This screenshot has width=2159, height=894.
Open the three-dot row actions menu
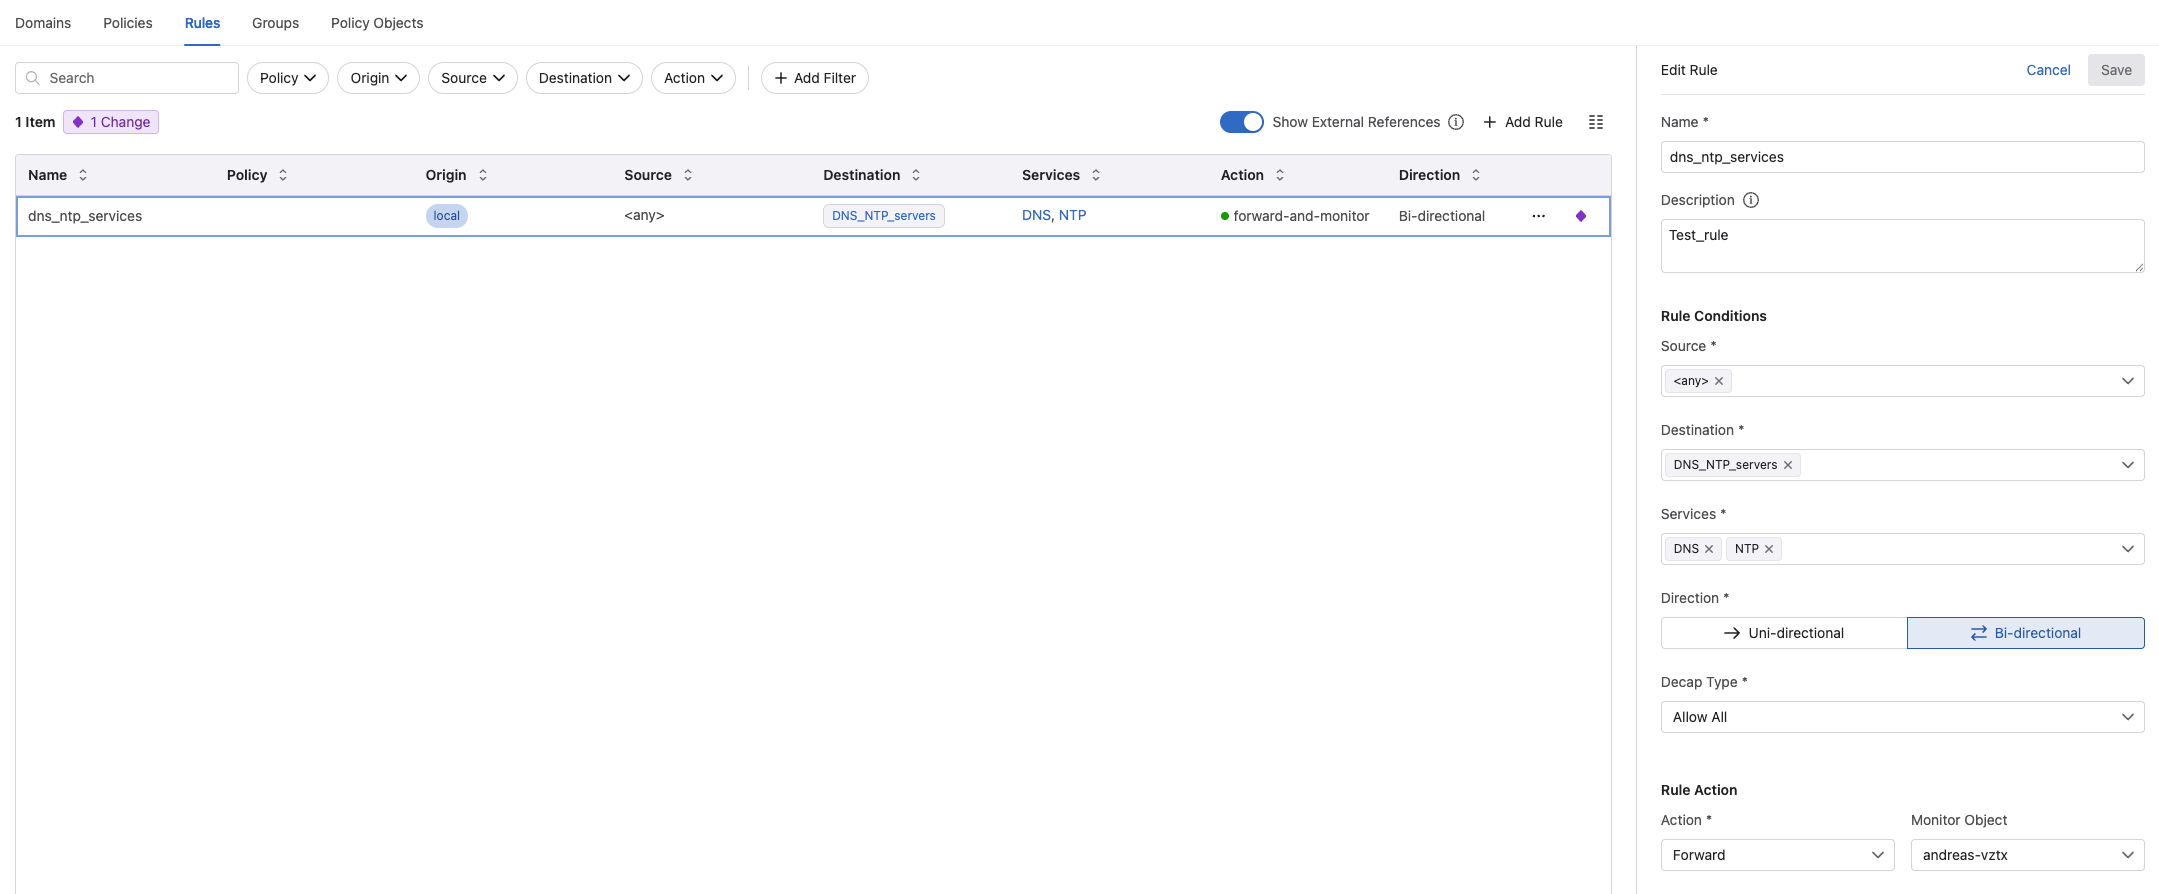pyautogui.click(x=1538, y=216)
